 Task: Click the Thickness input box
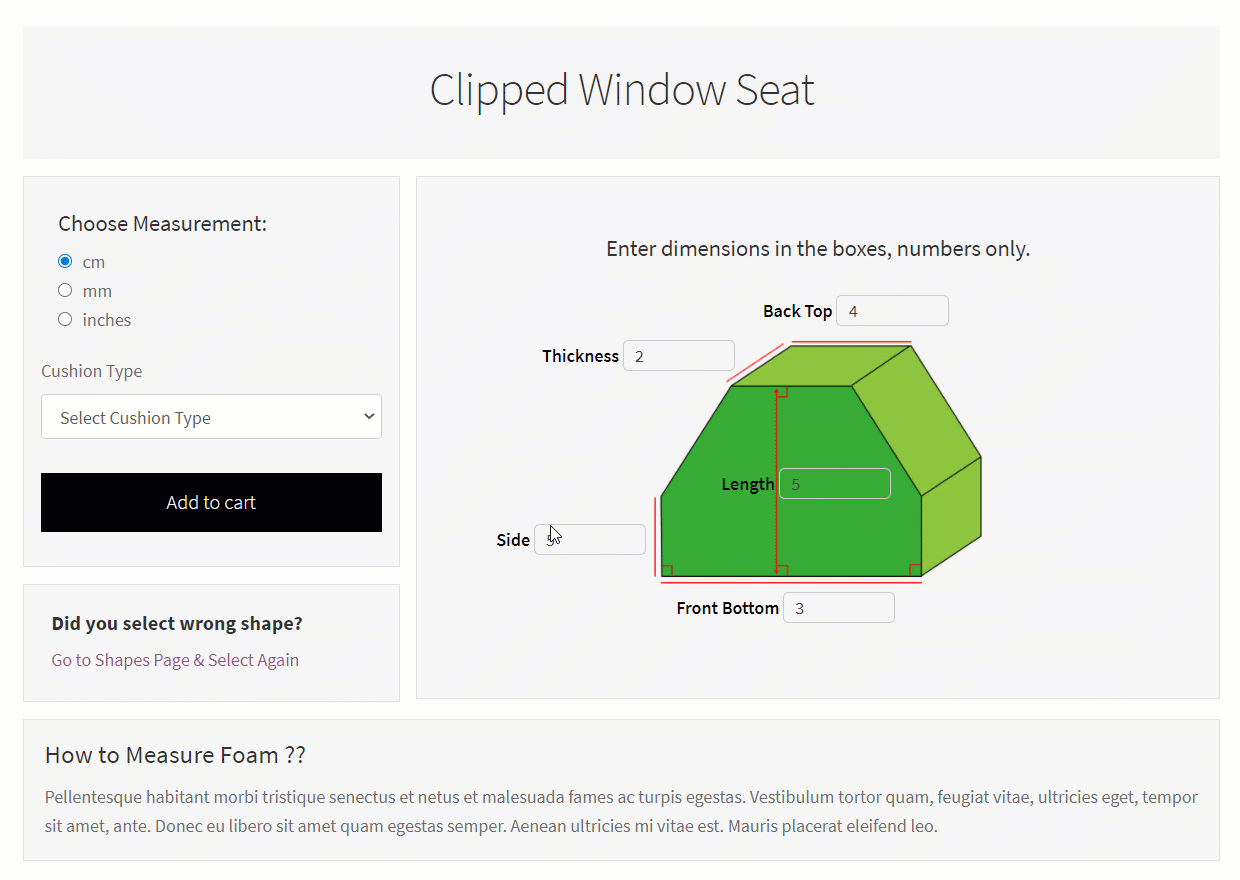(679, 356)
